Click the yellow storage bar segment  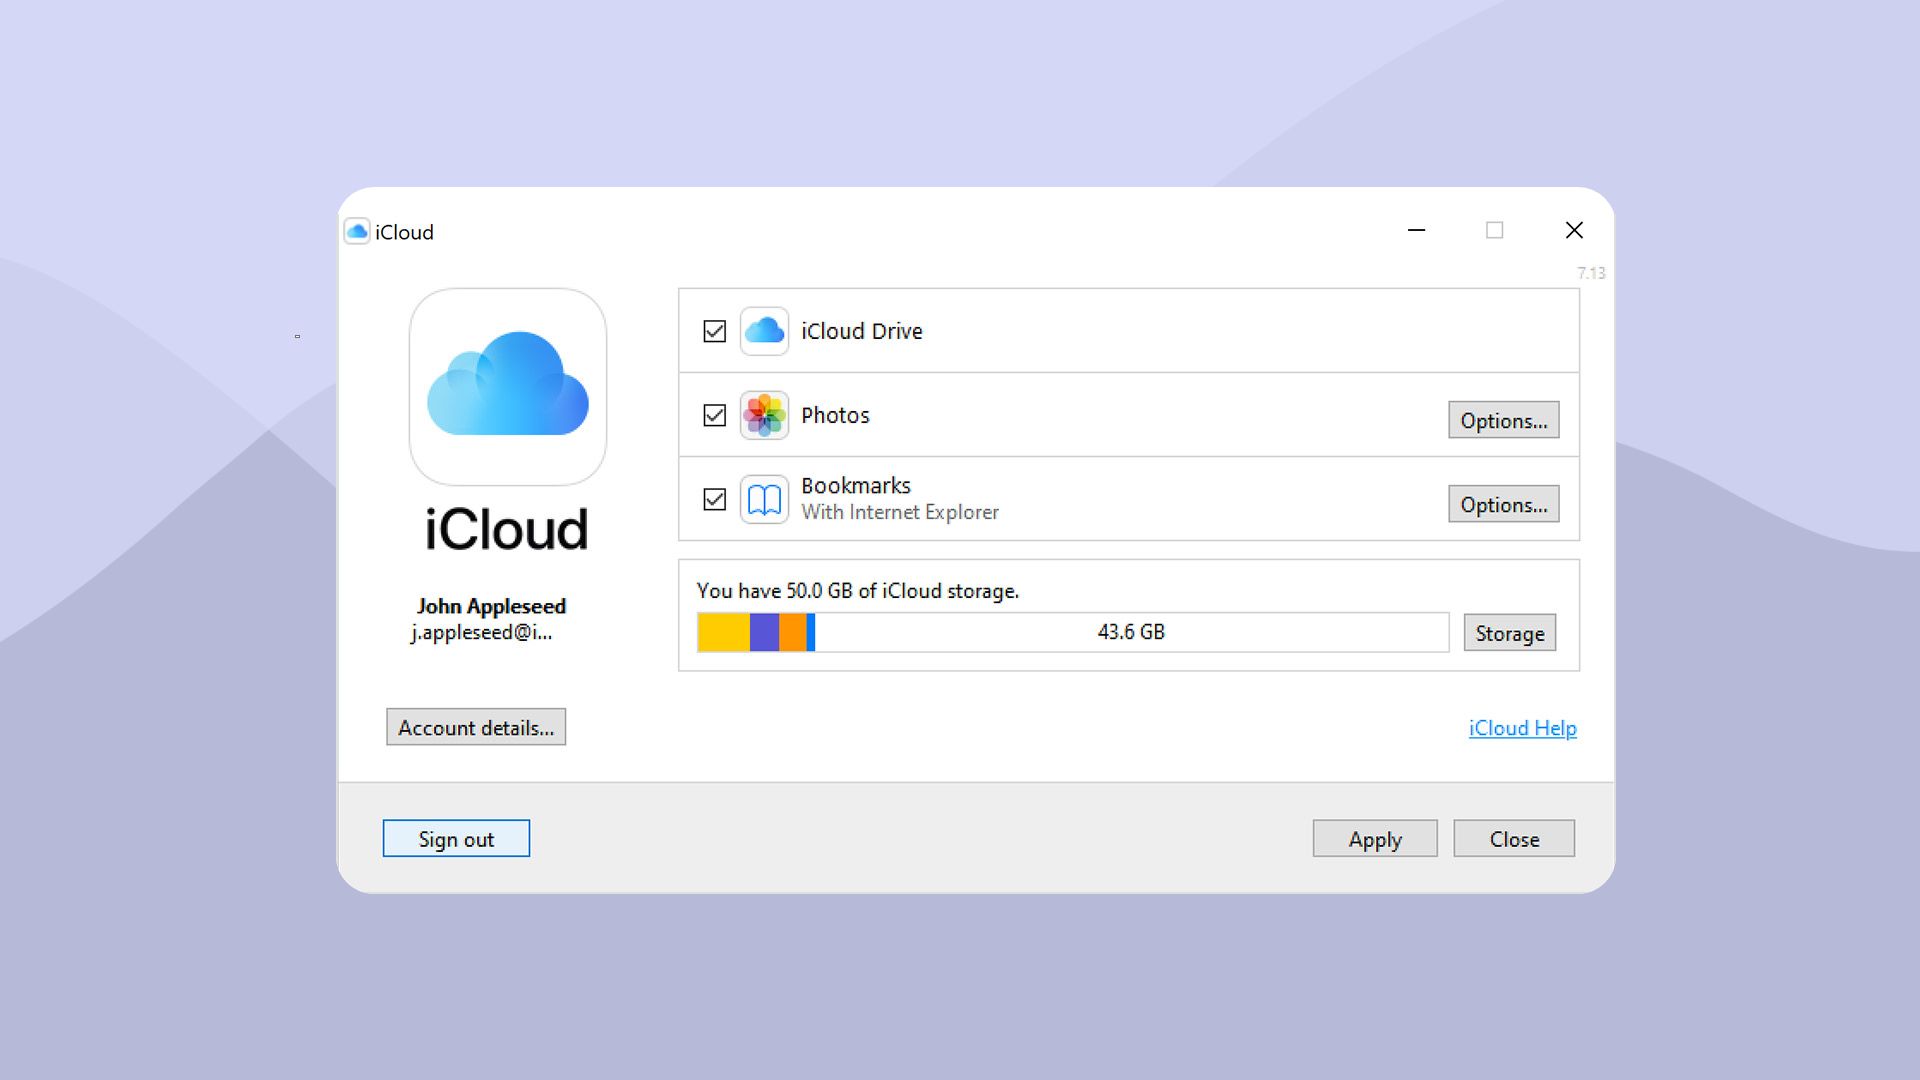pos(723,632)
